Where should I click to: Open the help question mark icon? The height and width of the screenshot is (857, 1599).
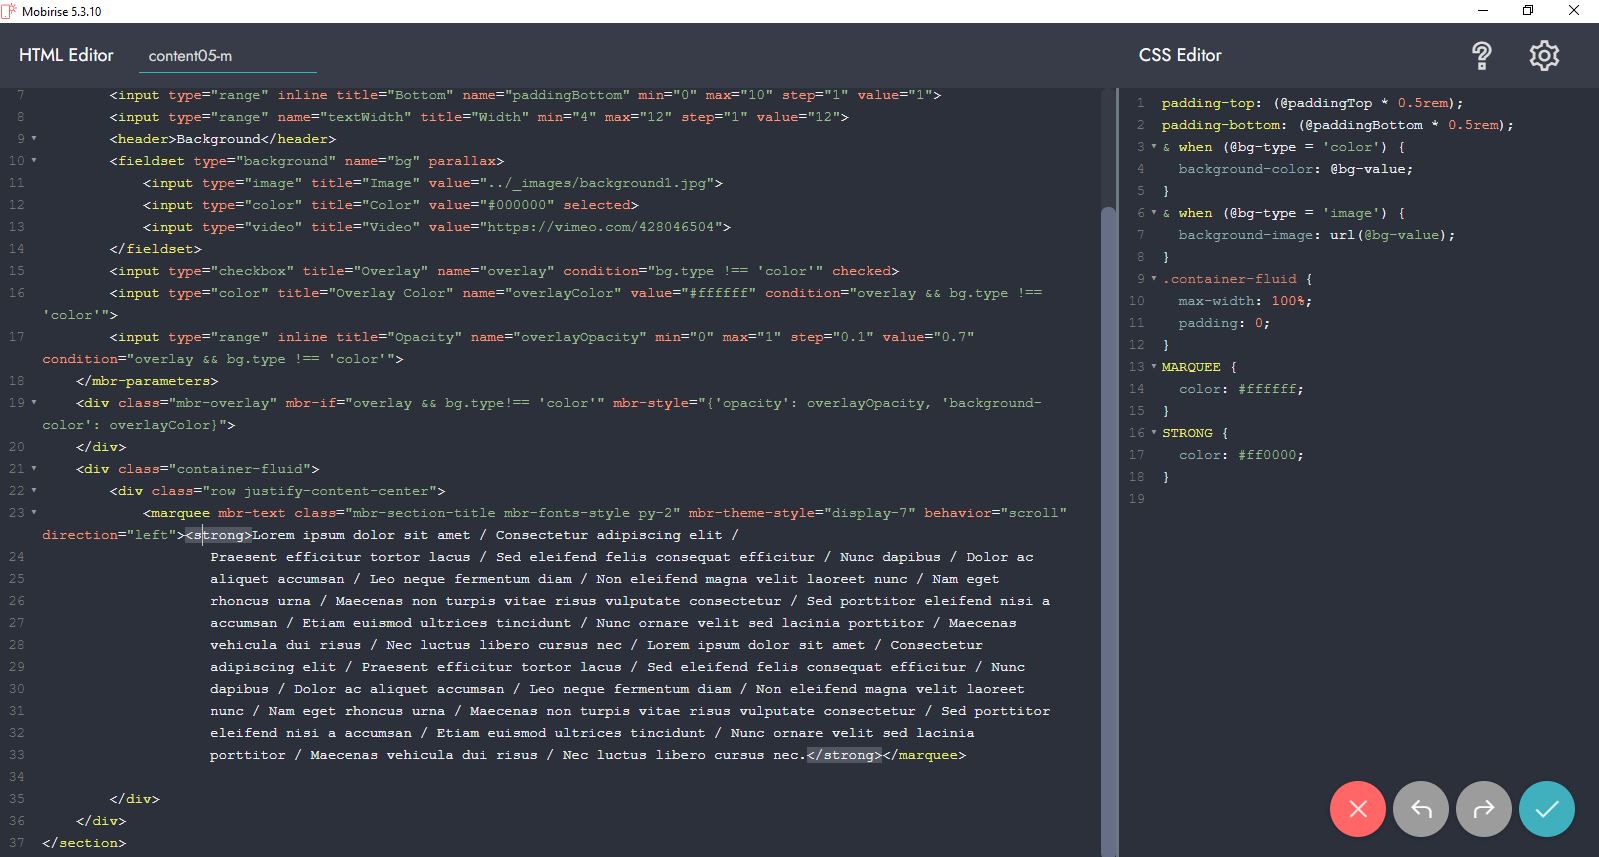click(x=1481, y=56)
